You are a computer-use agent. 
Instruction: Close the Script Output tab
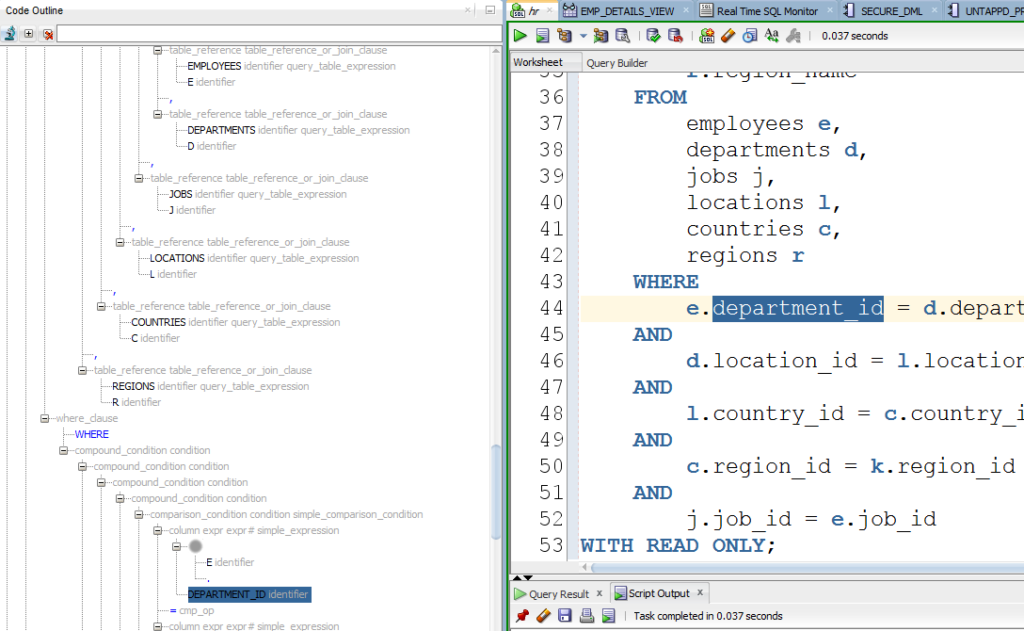pos(700,592)
